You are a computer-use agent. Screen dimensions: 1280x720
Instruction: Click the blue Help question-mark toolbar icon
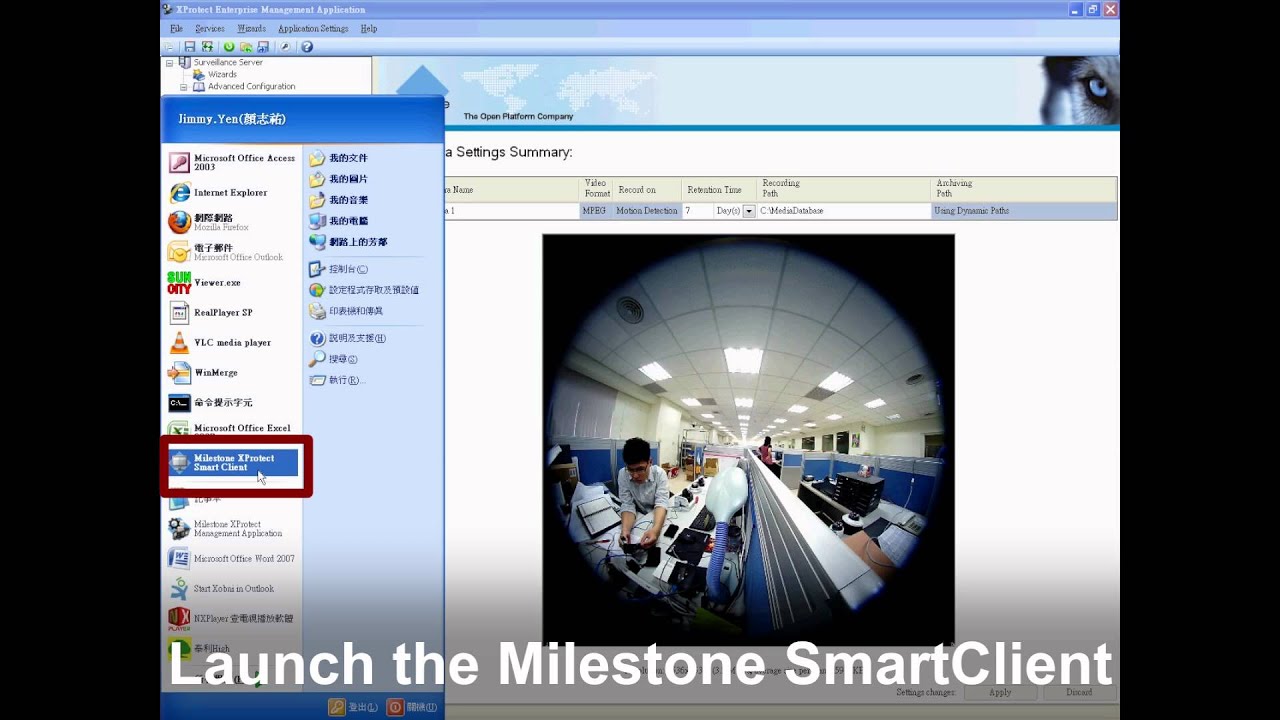(x=307, y=46)
